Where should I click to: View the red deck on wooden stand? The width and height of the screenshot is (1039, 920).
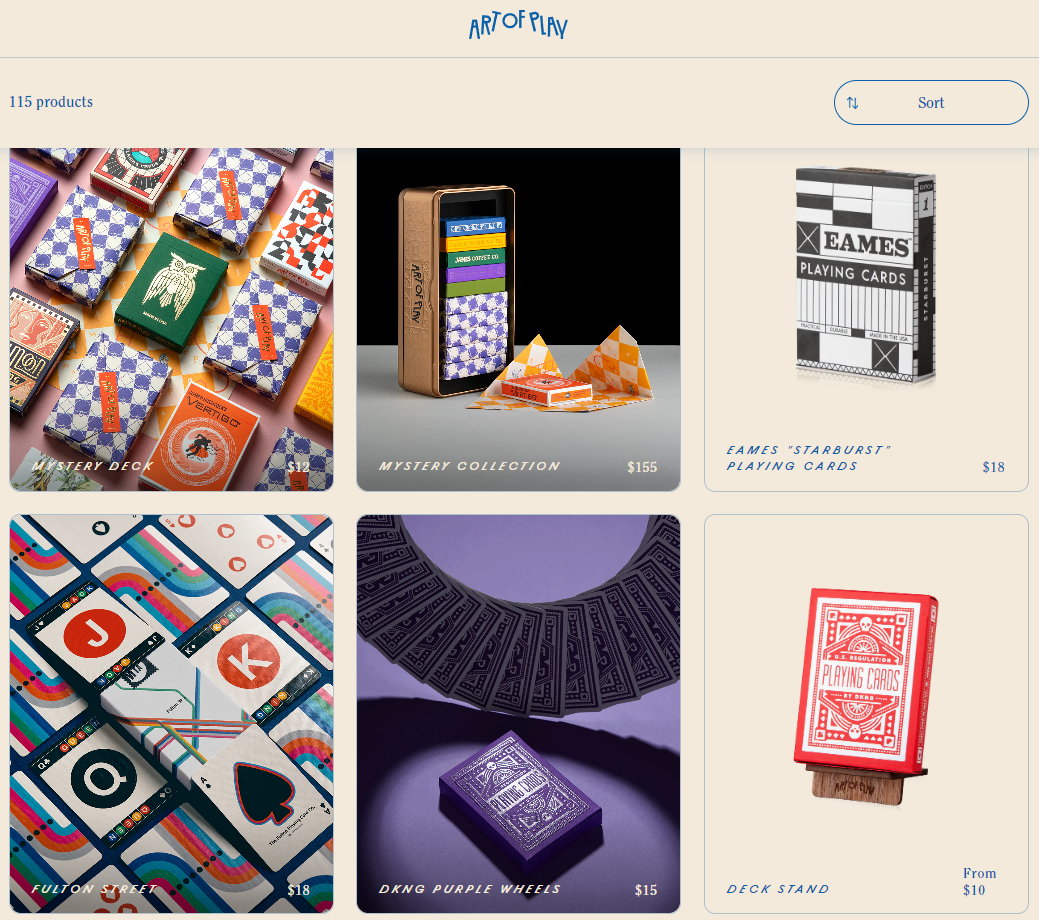pyautogui.click(x=866, y=696)
